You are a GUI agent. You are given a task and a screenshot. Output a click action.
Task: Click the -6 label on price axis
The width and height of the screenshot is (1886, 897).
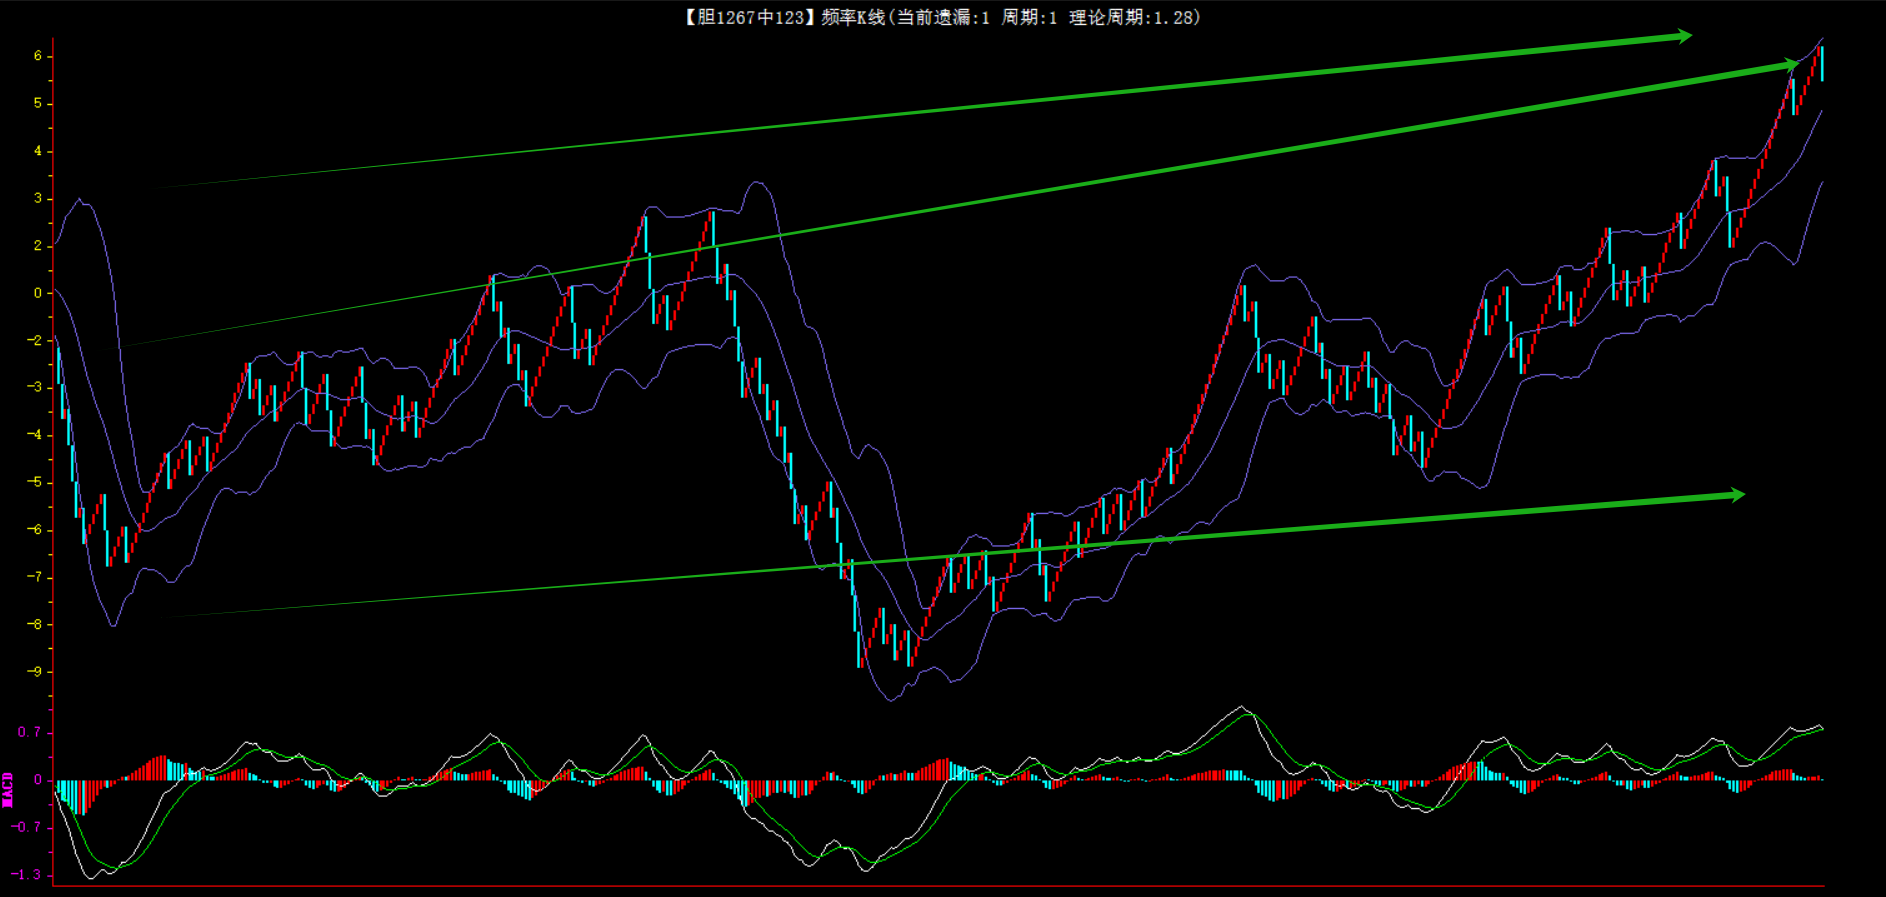(34, 530)
